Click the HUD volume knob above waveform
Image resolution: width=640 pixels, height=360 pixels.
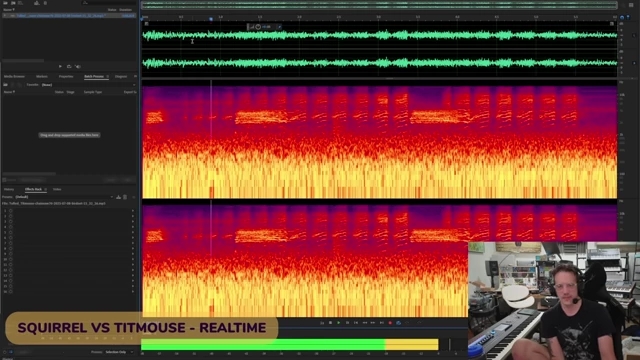coord(258,27)
